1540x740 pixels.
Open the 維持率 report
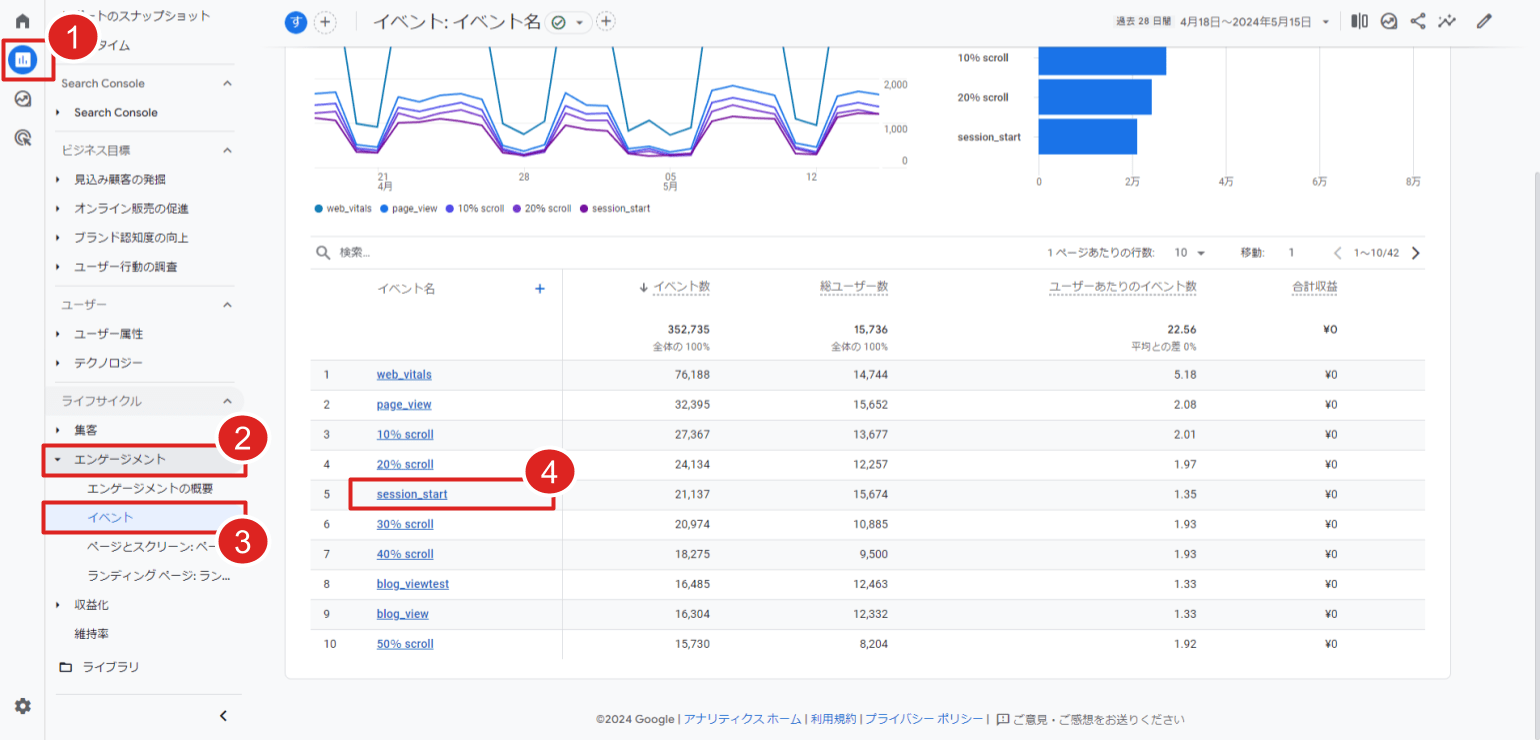coord(91,634)
